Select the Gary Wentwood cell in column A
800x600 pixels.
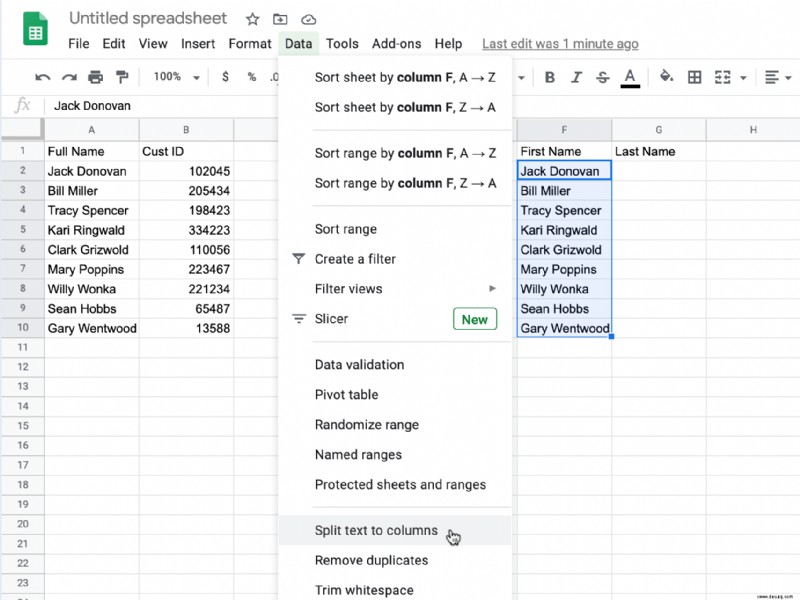click(92, 329)
